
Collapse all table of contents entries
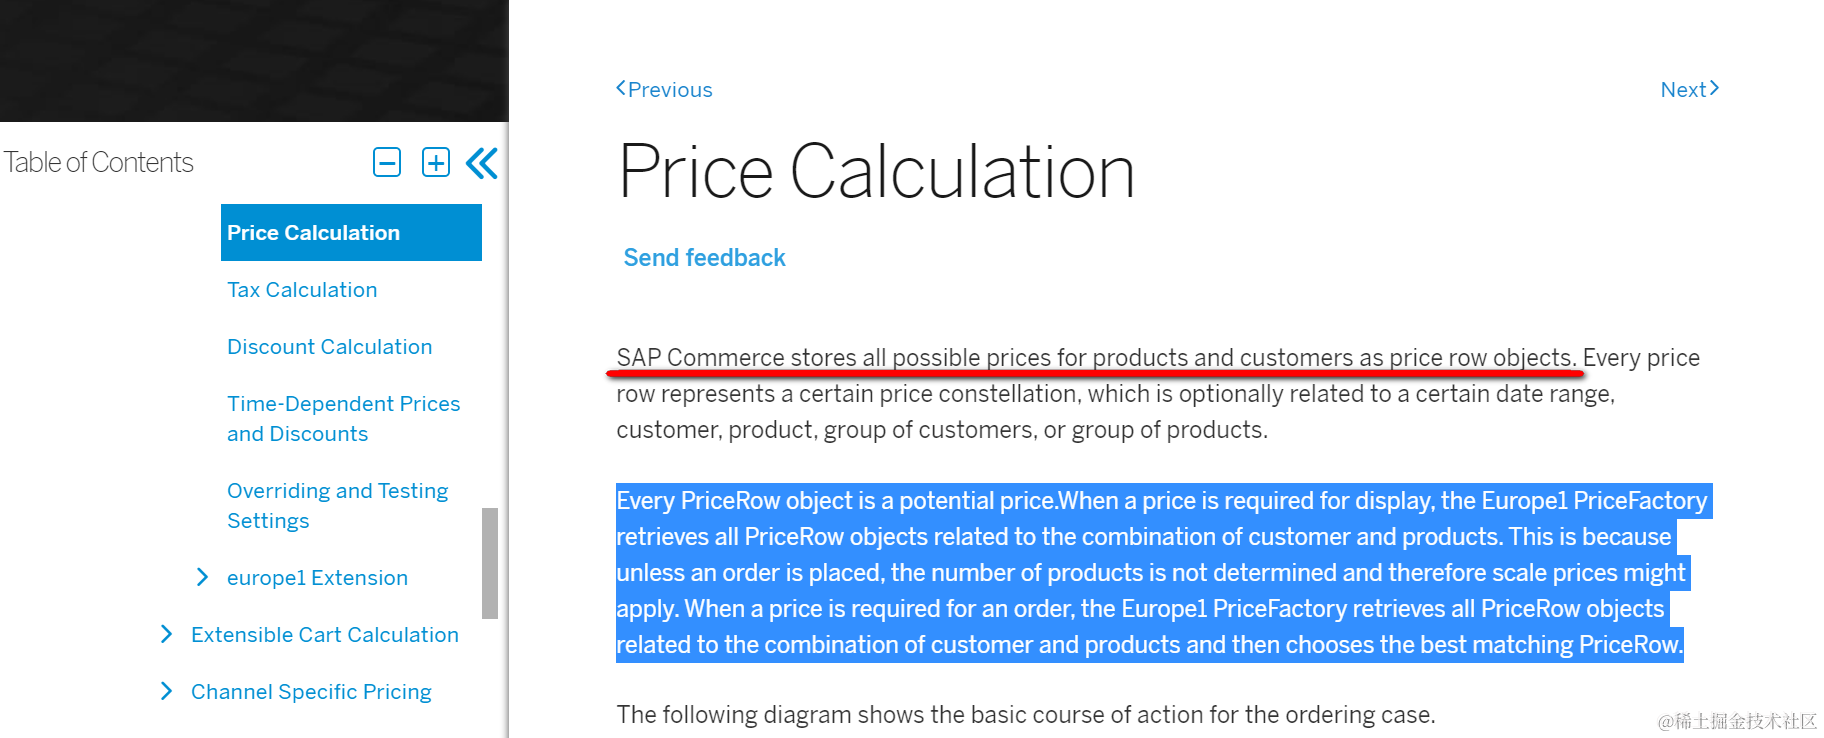[x=387, y=162]
